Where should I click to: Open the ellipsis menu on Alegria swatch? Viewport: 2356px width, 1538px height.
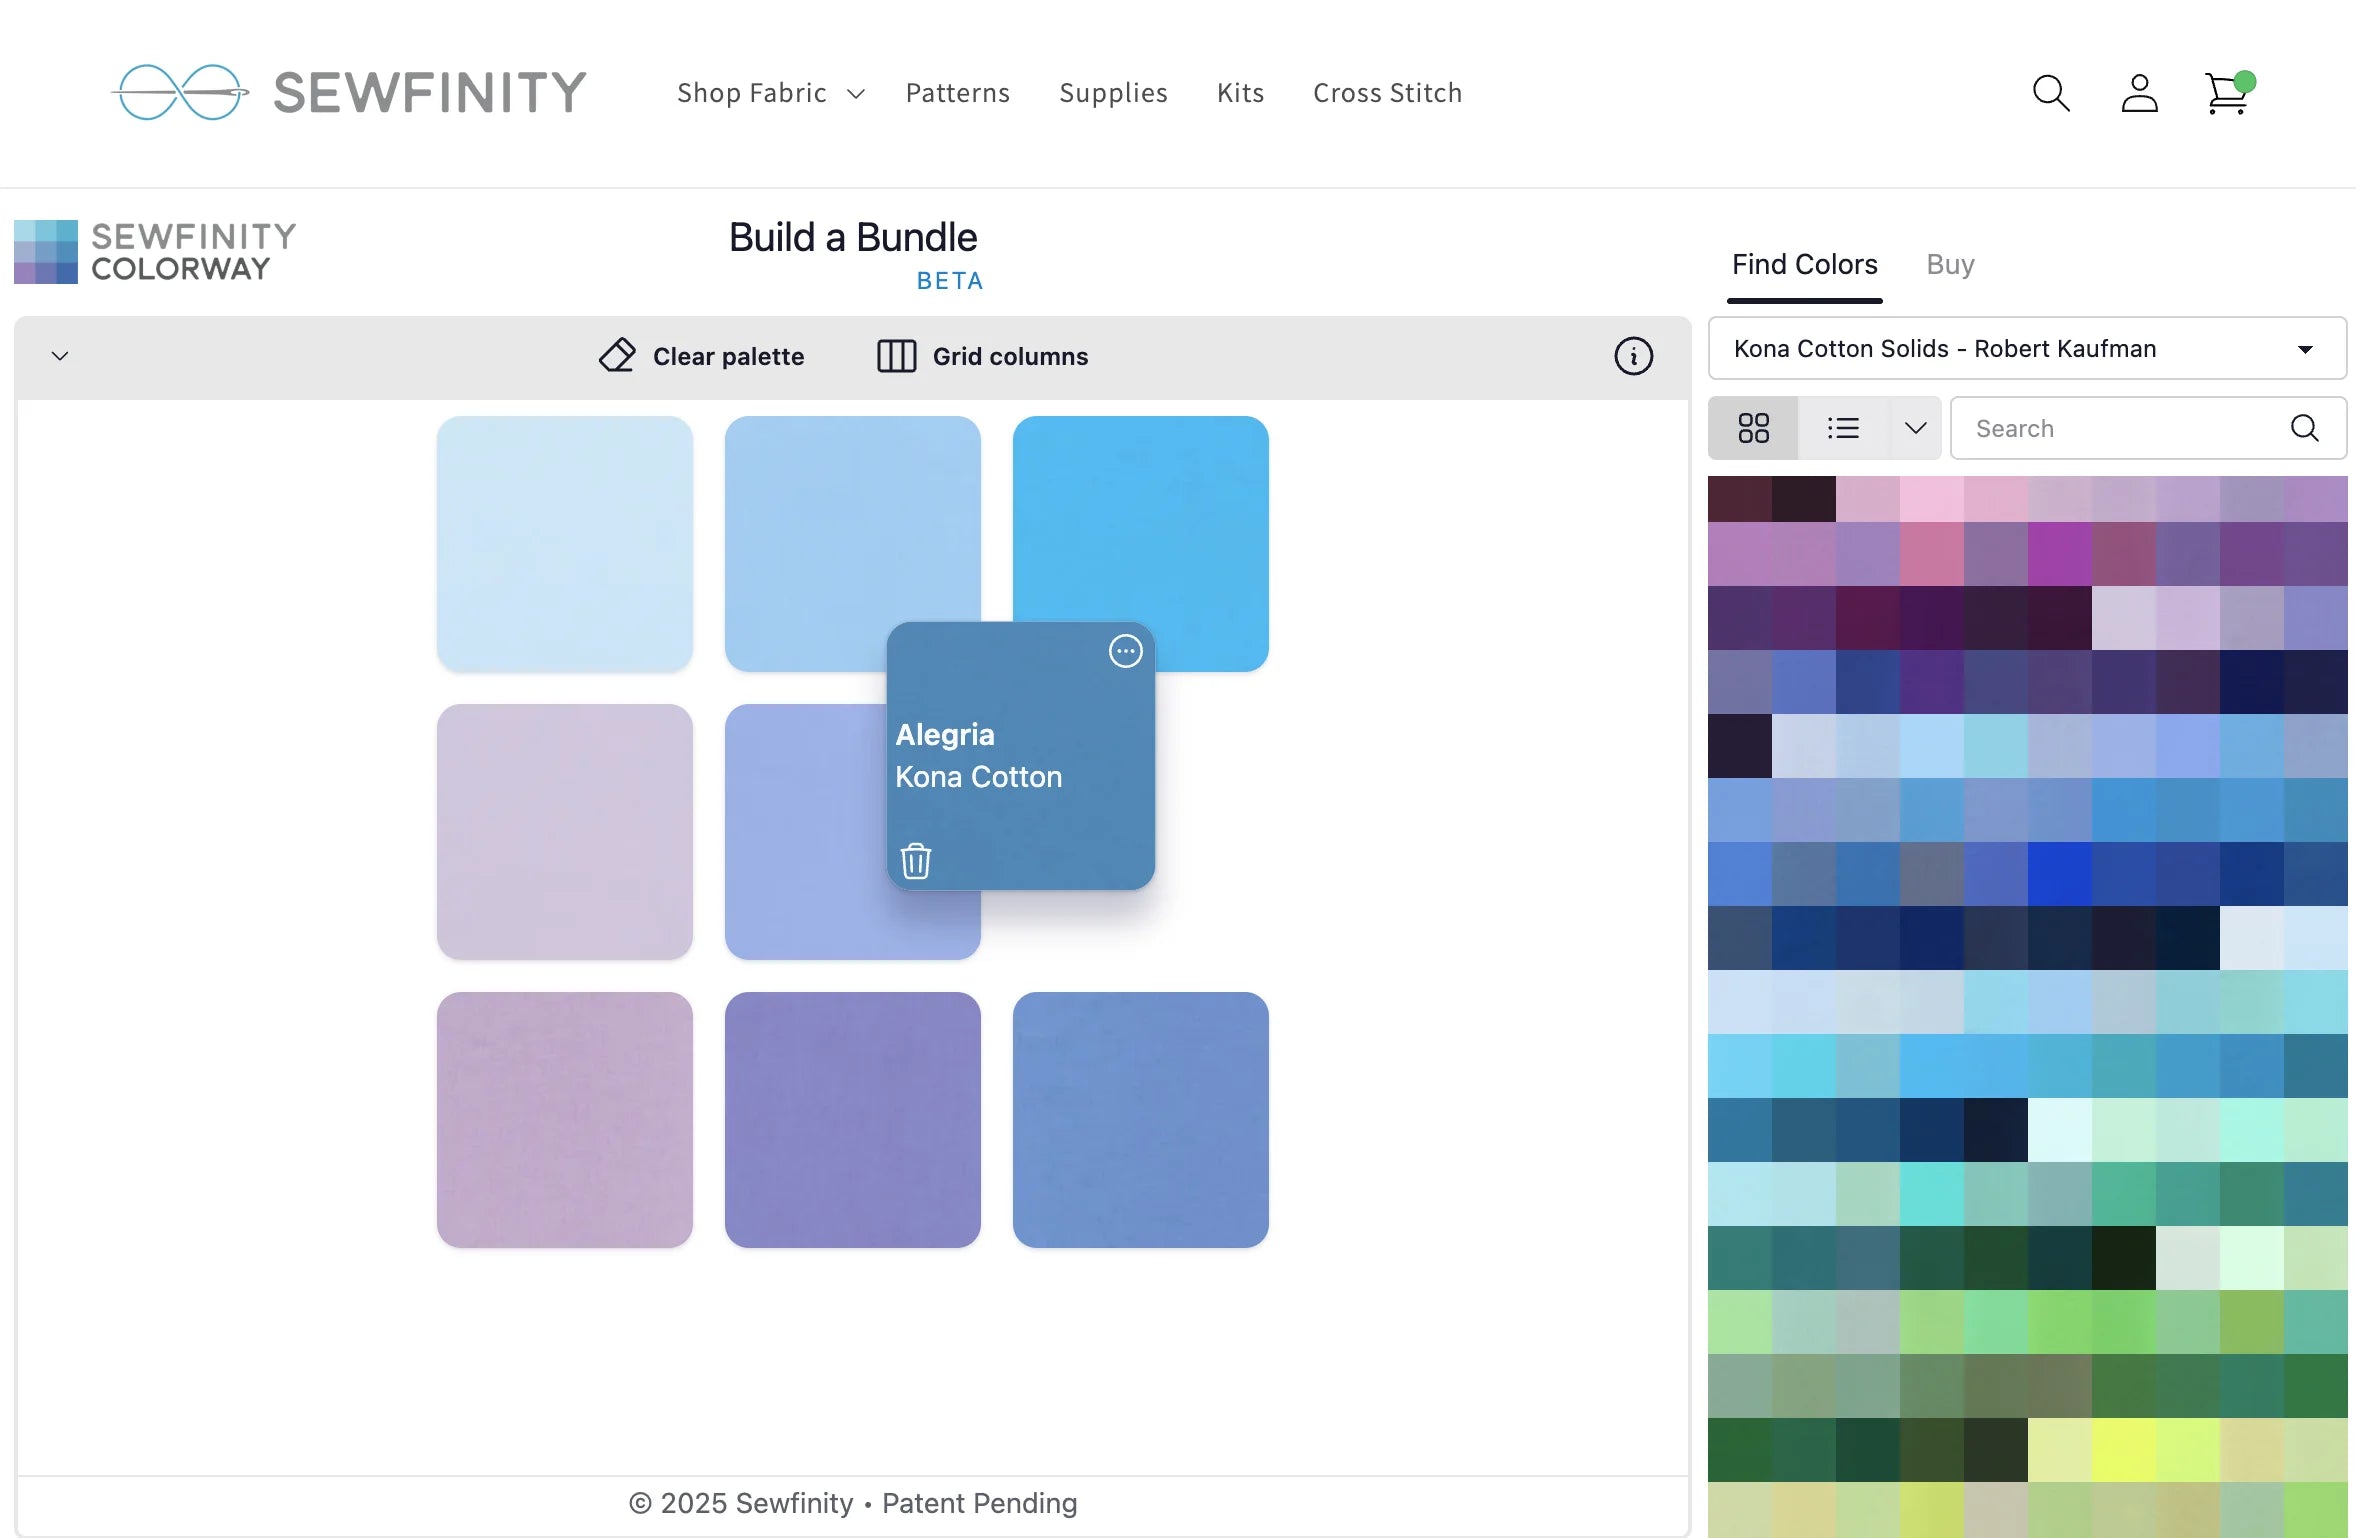point(1126,651)
